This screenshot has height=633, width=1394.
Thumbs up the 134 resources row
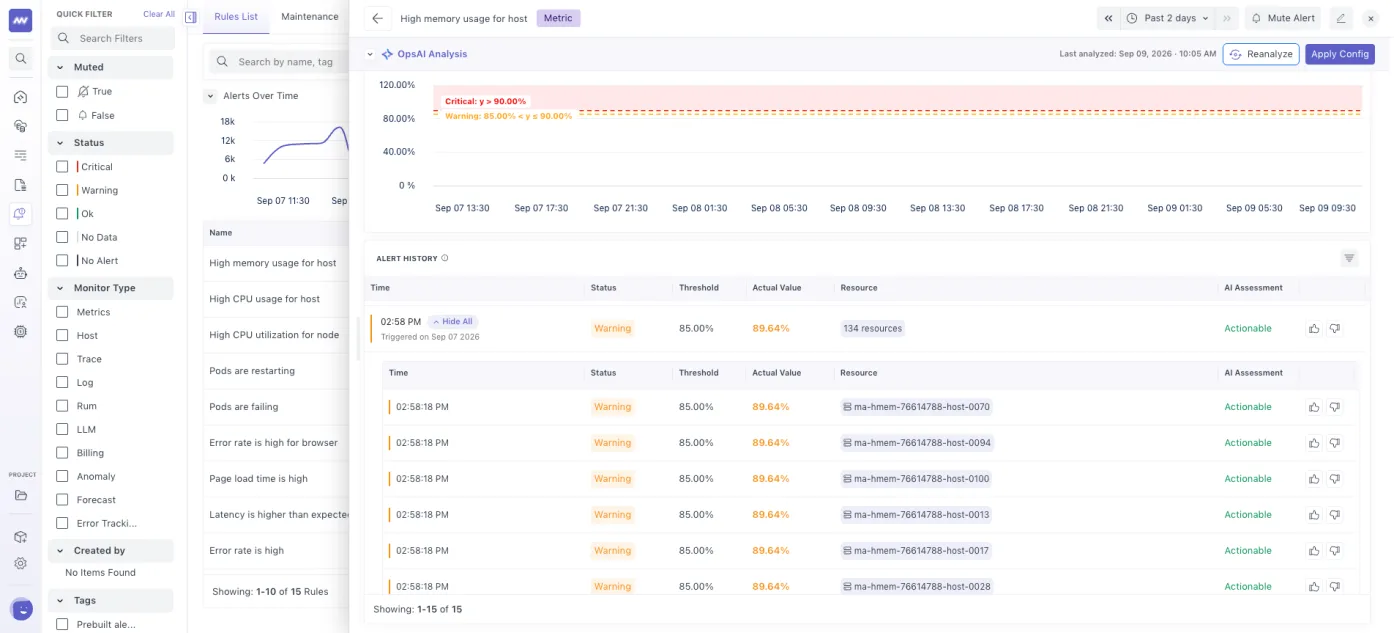tap(1314, 328)
